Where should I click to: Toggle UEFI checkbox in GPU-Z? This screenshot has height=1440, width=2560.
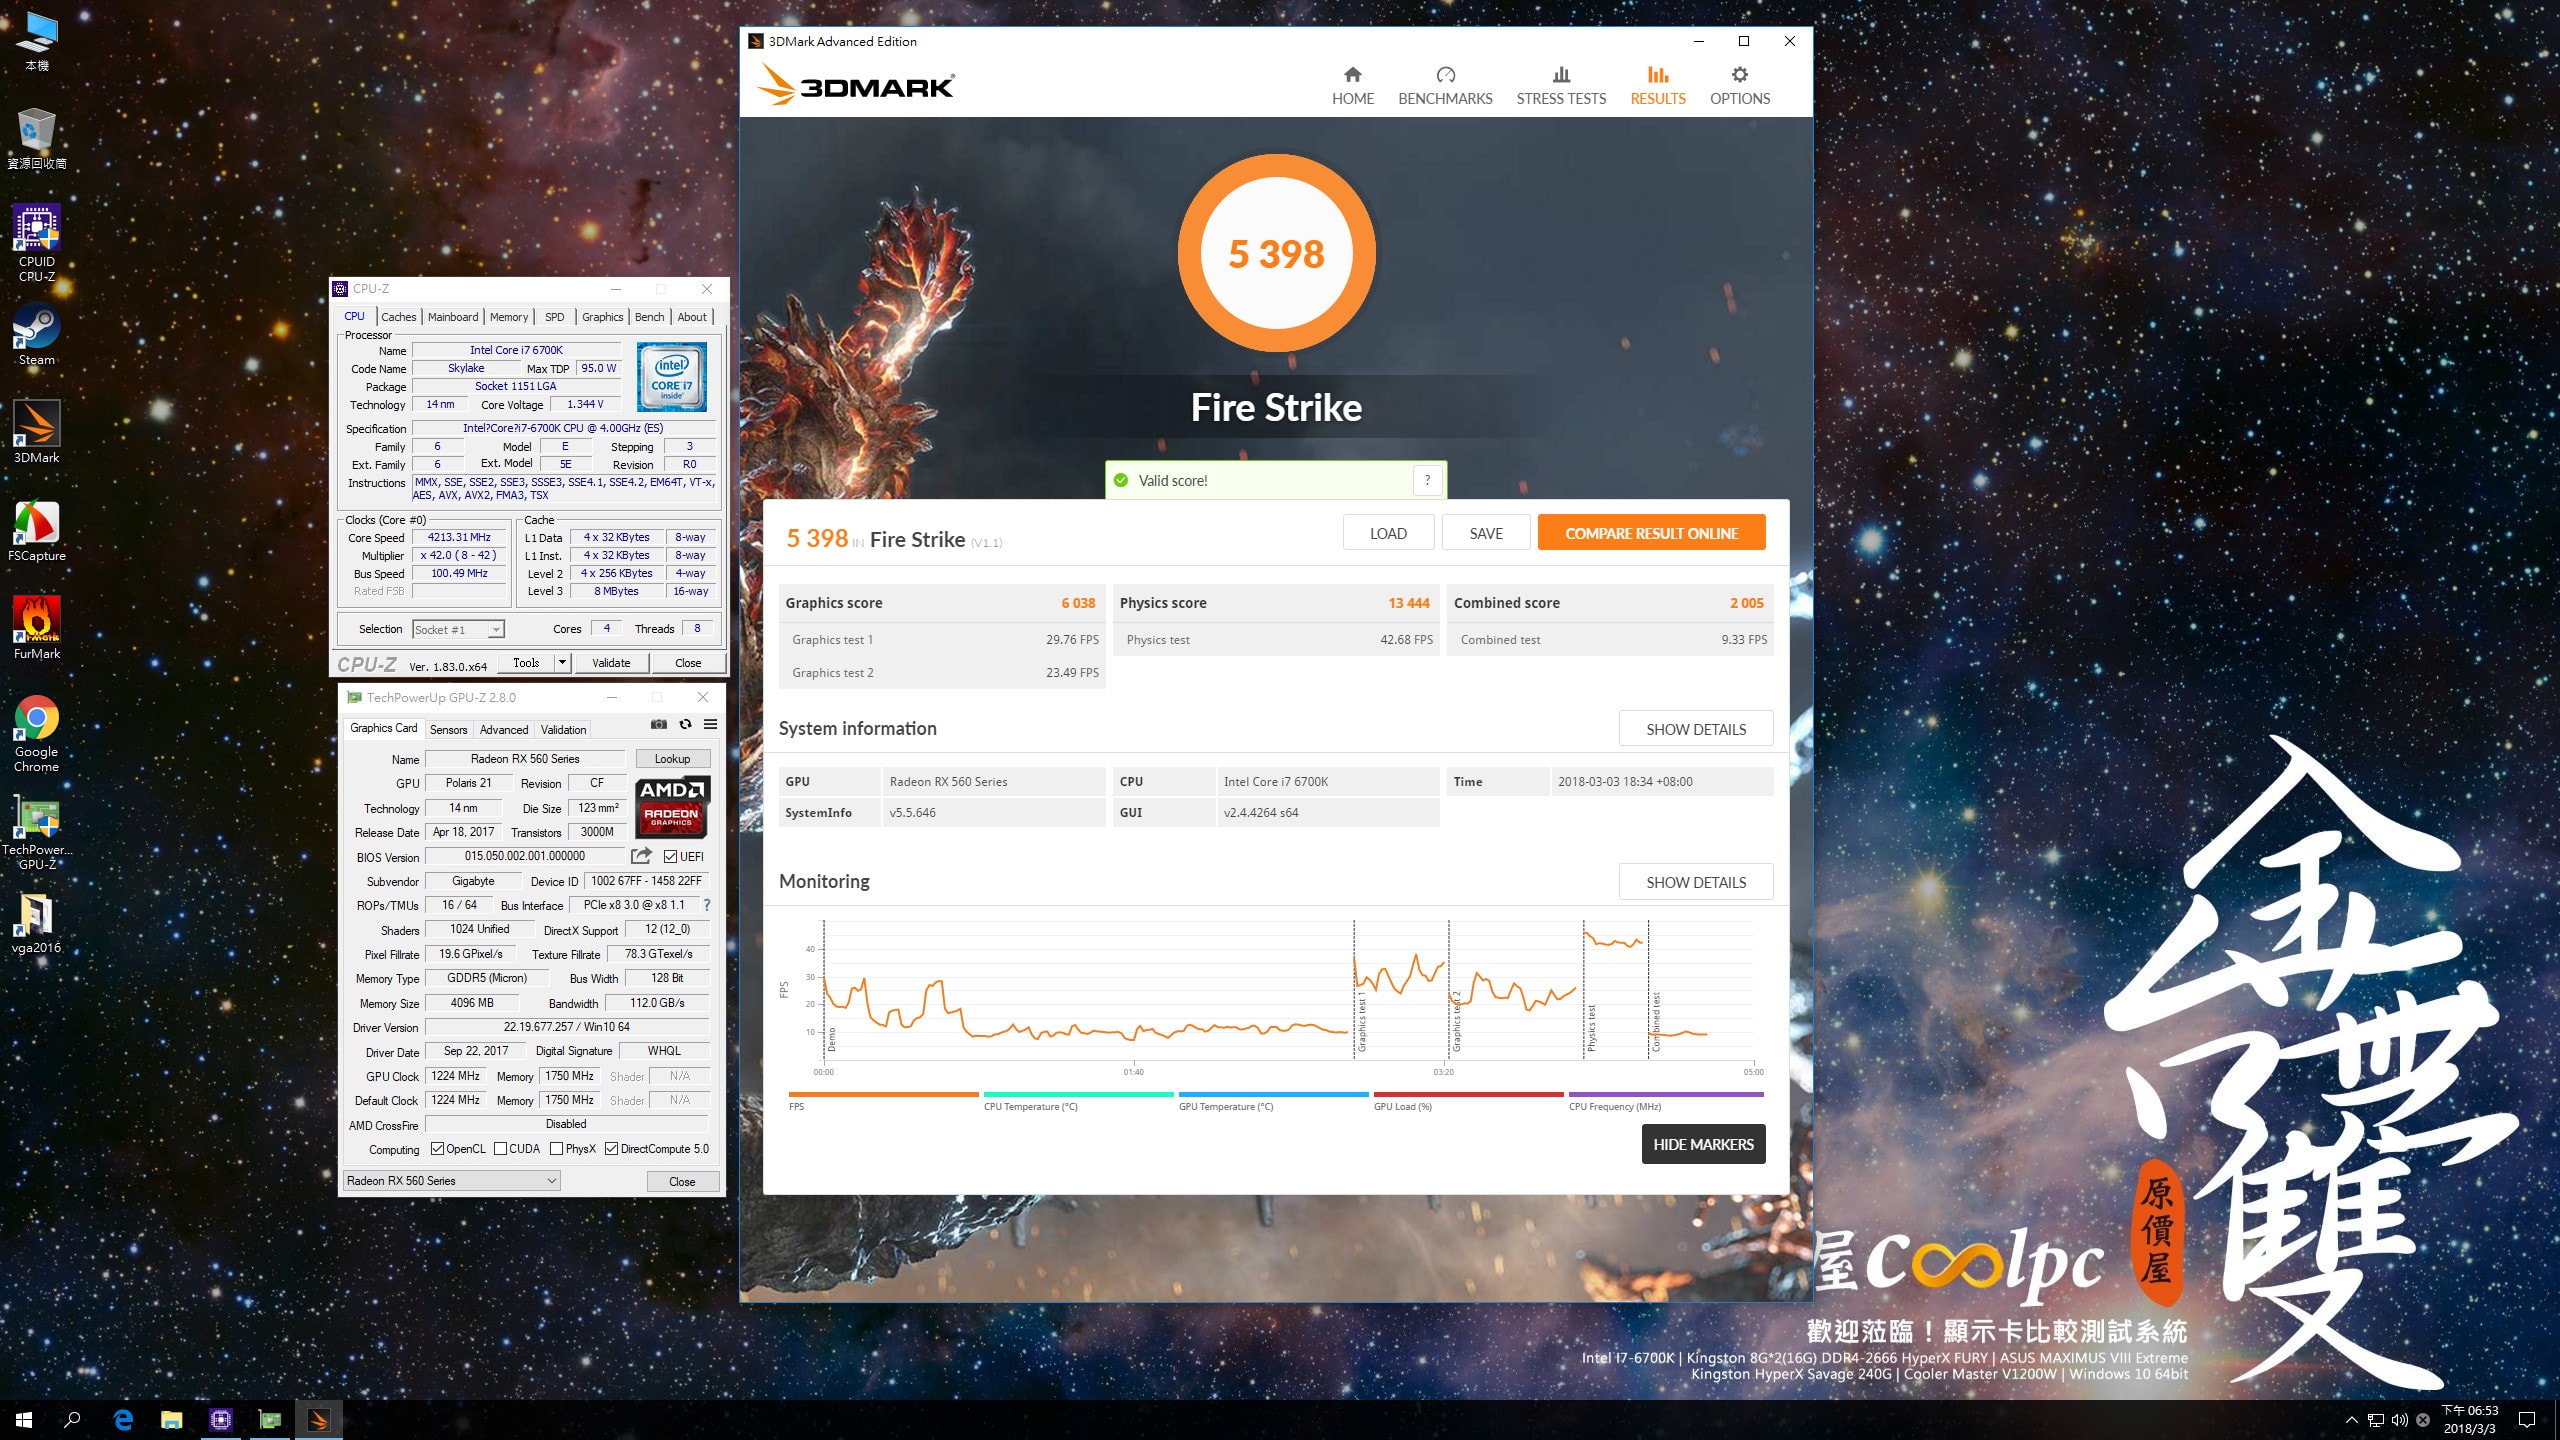click(x=670, y=857)
